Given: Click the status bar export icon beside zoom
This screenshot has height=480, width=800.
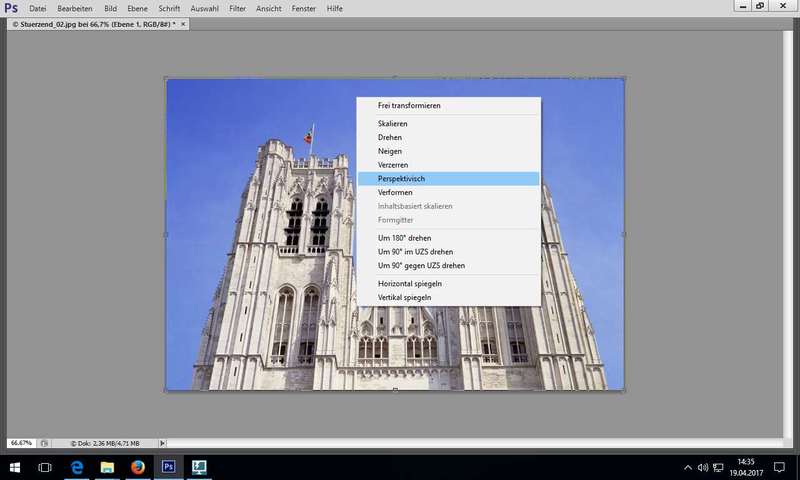Looking at the screenshot, I should click(44, 442).
